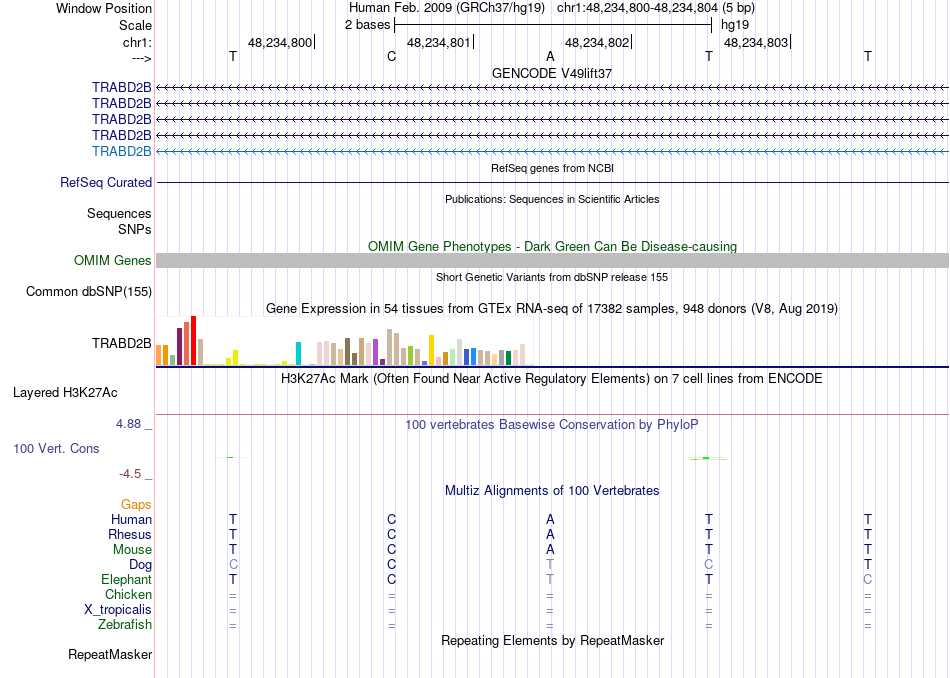The image size is (950, 678).
Task: Click TRABD2B label beside GTEx bar chart
Action: (122, 344)
